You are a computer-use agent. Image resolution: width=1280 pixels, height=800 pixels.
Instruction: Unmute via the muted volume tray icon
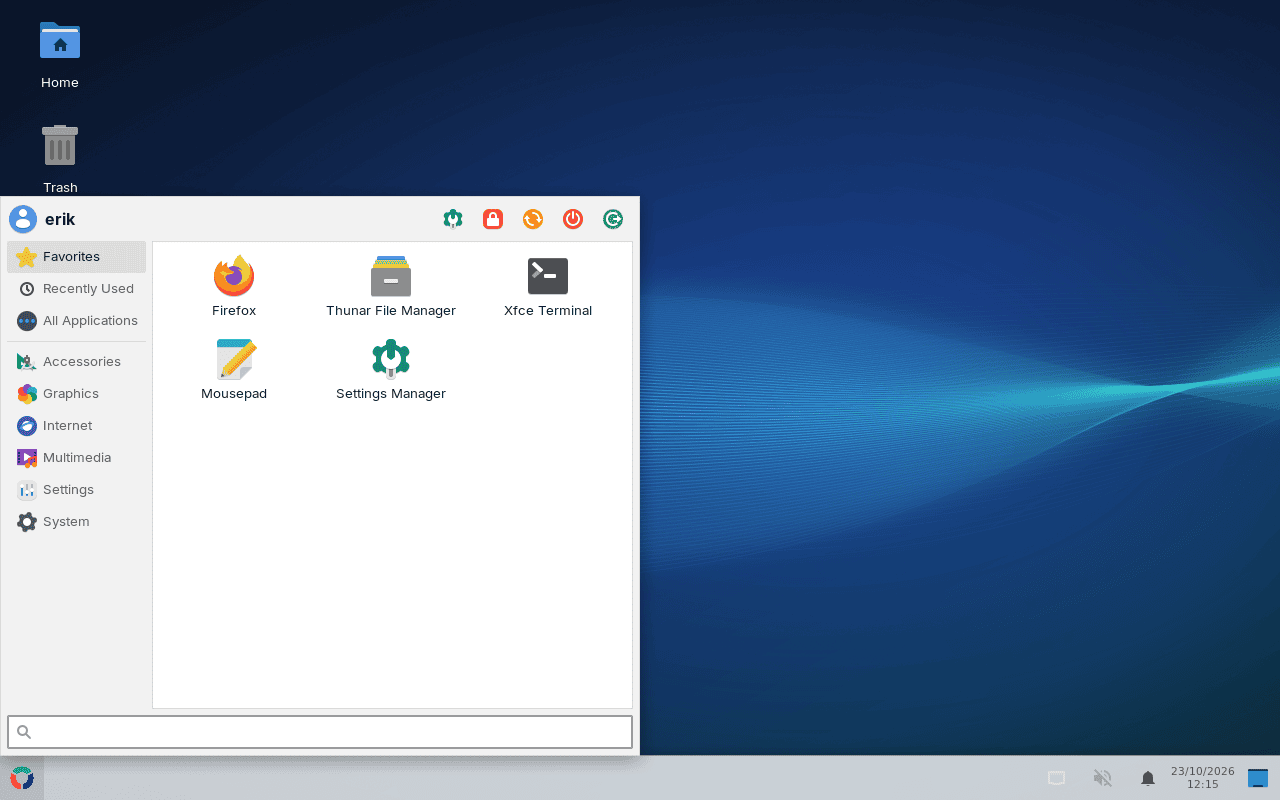coord(1103,778)
